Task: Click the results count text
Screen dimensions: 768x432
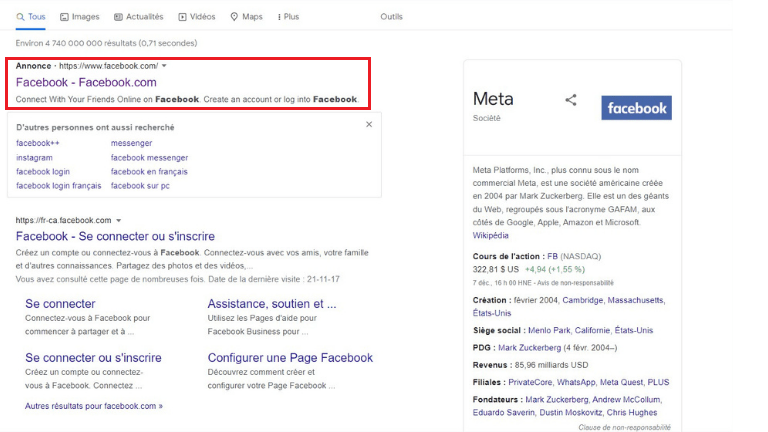Action: coord(106,43)
